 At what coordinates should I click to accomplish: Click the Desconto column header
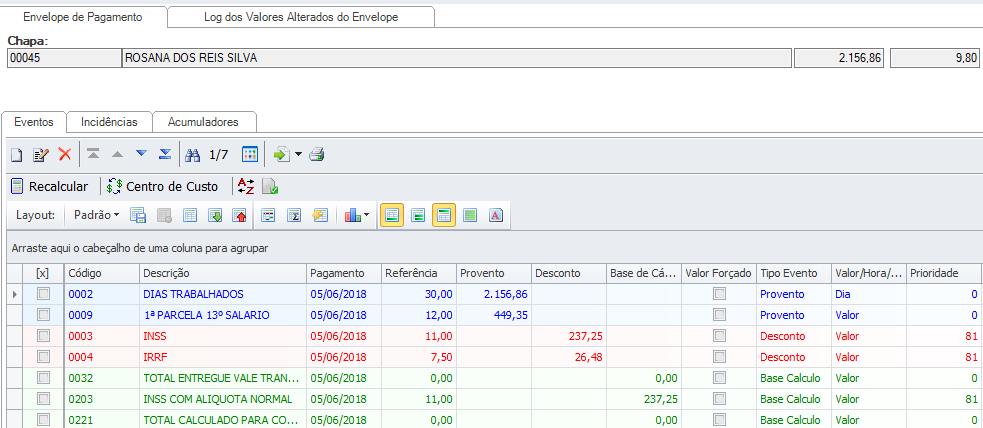point(569,273)
